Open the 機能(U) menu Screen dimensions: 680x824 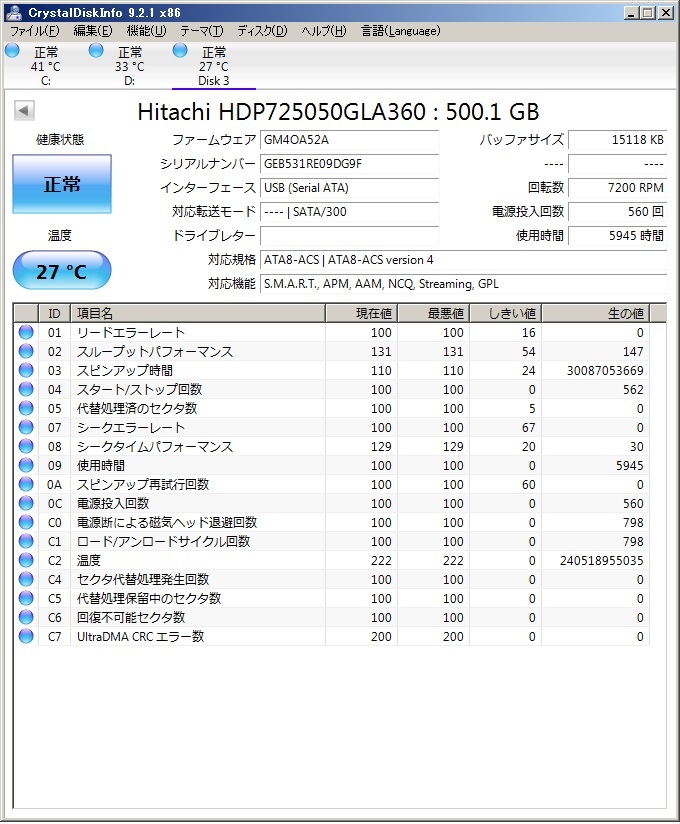tap(146, 31)
